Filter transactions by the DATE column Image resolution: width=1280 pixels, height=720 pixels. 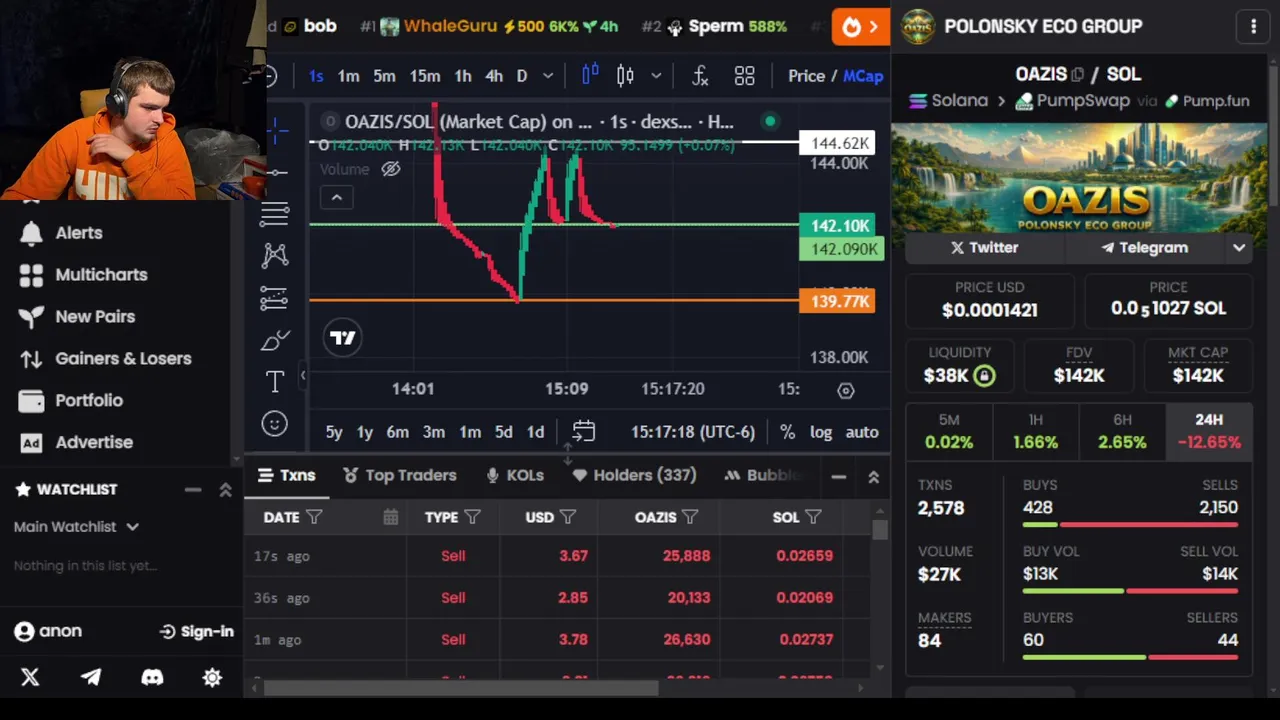(x=314, y=517)
